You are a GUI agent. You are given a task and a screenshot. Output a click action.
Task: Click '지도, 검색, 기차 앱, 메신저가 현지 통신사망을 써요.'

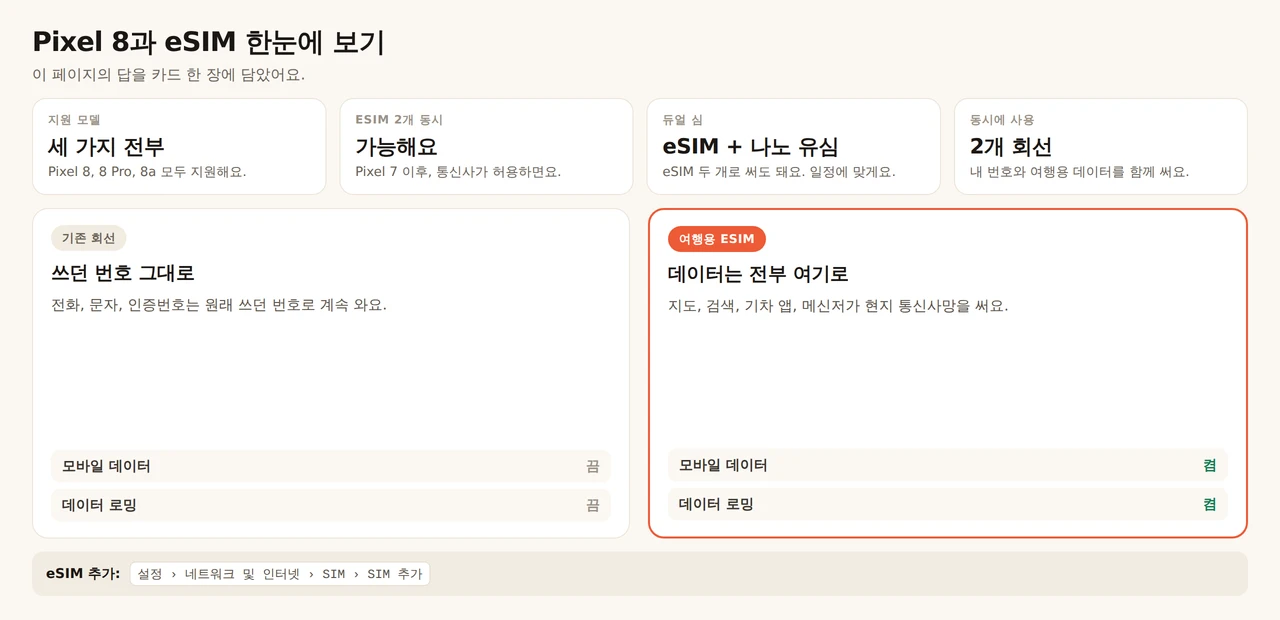tap(838, 305)
